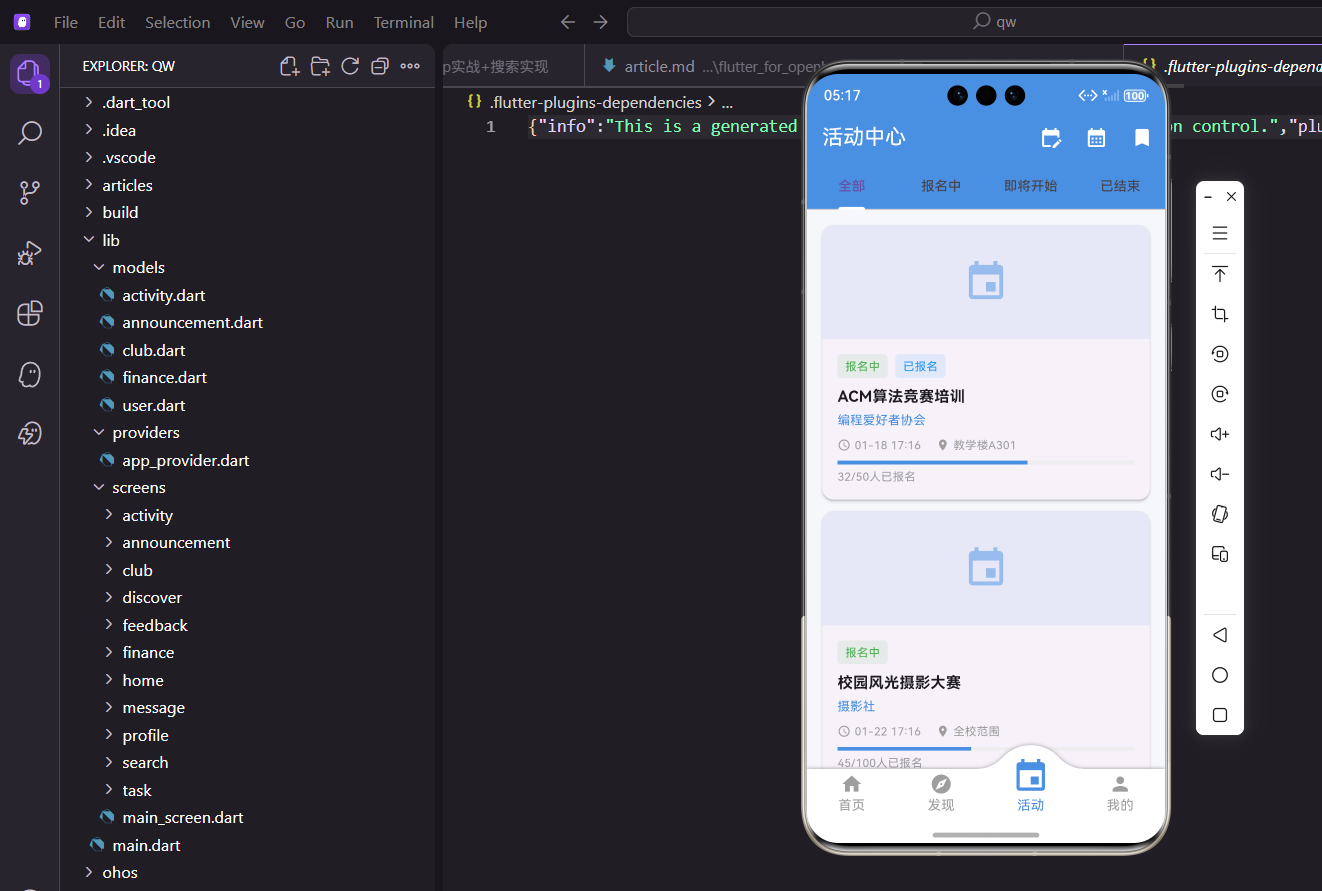The width and height of the screenshot is (1322, 891).
Task: Open the File menu
Action: click(x=66, y=22)
